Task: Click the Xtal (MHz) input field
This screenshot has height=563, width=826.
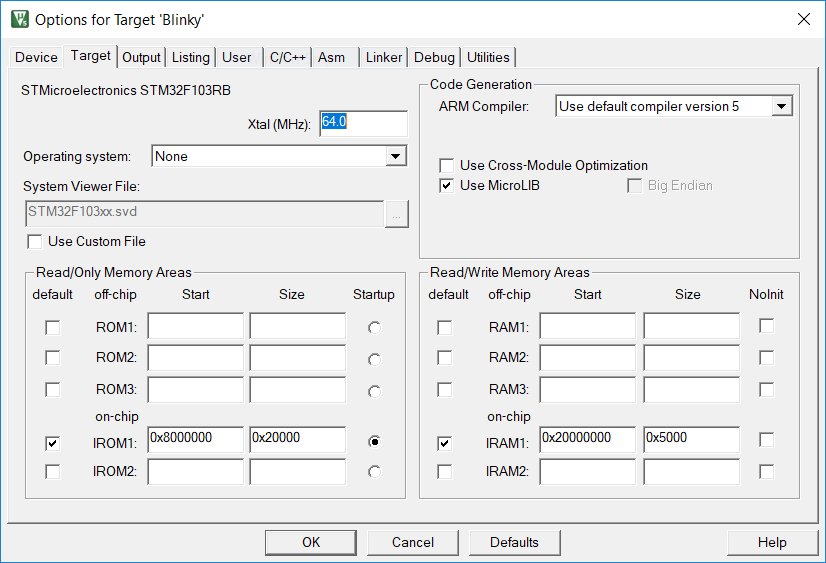Action: tap(363, 123)
